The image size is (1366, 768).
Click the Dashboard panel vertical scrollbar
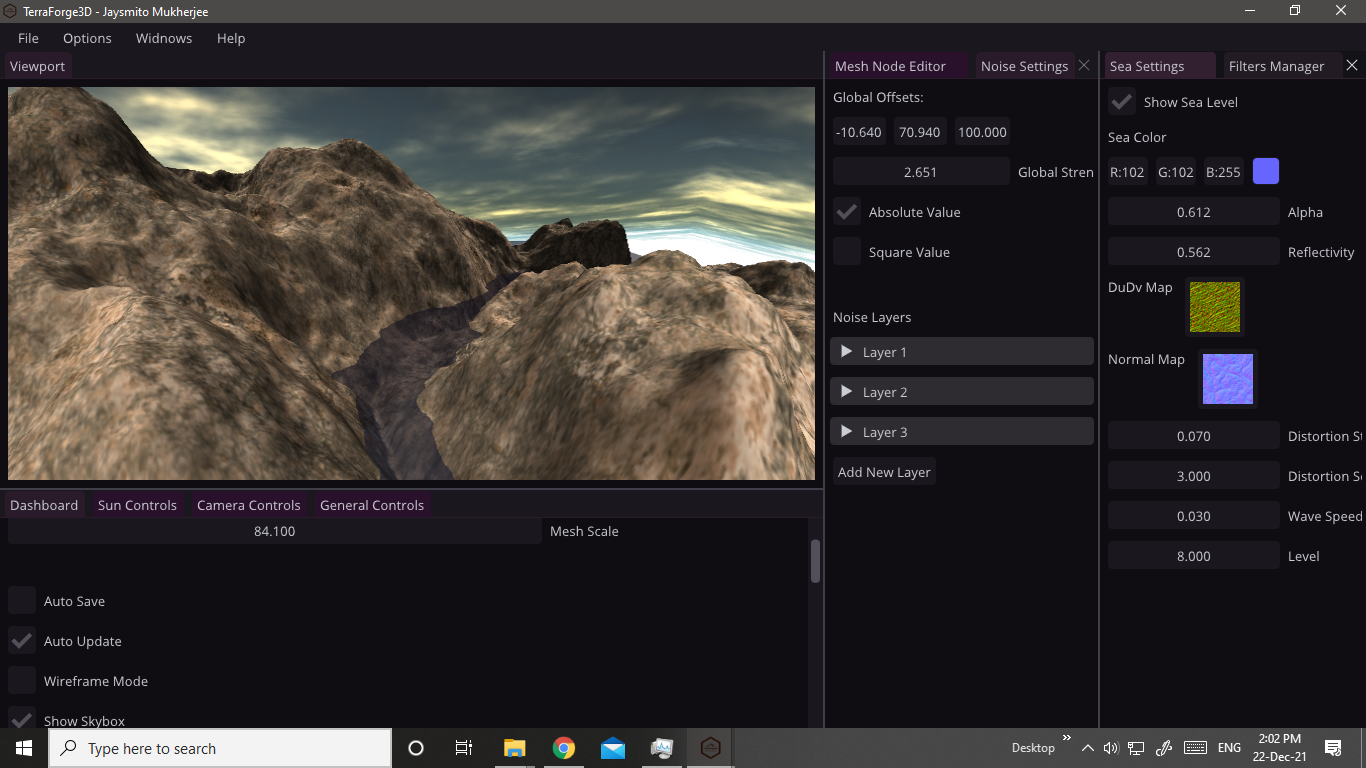pos(815,561)
